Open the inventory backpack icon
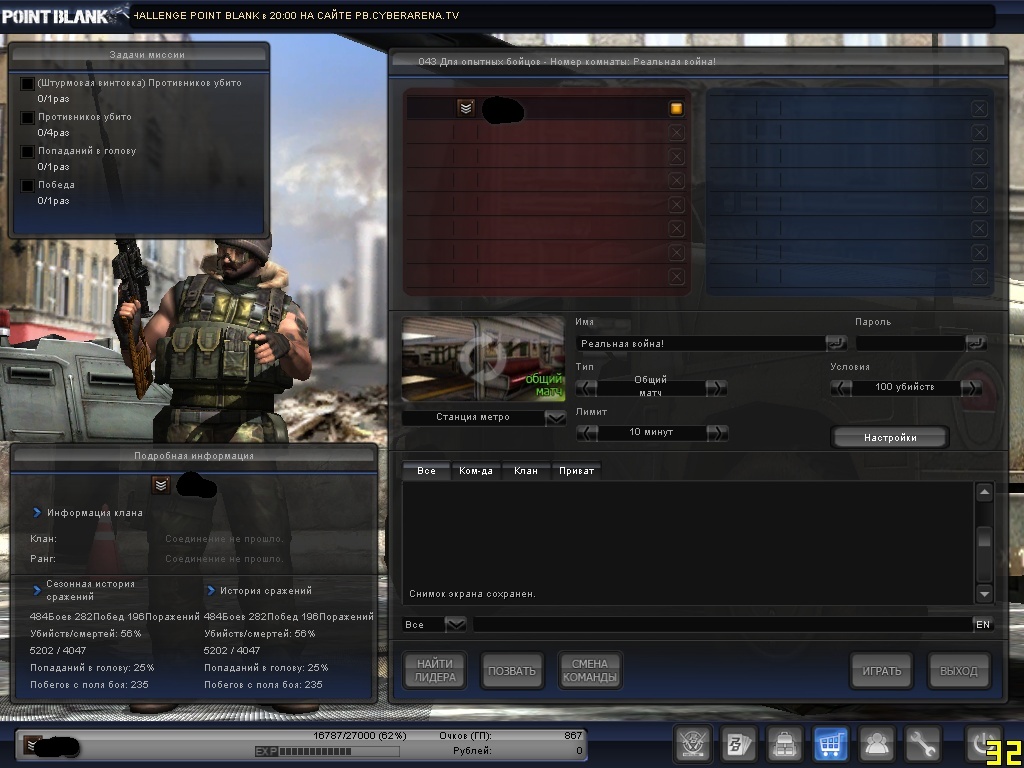1024x768 pixels. click(784, 744)
